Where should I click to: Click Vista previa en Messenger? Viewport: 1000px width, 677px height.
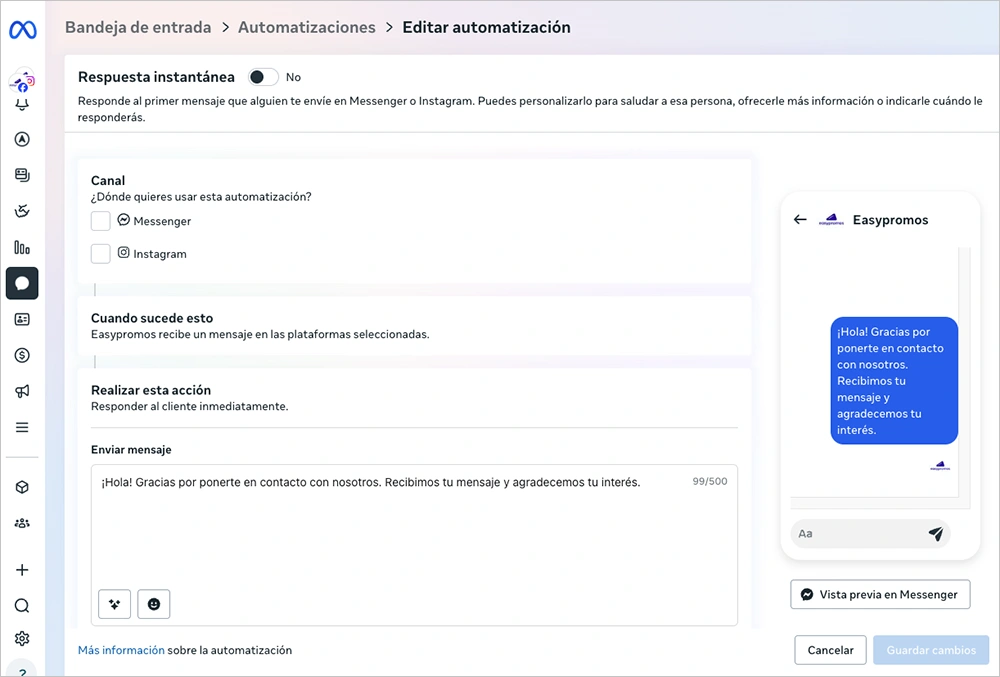coord(879,594)
